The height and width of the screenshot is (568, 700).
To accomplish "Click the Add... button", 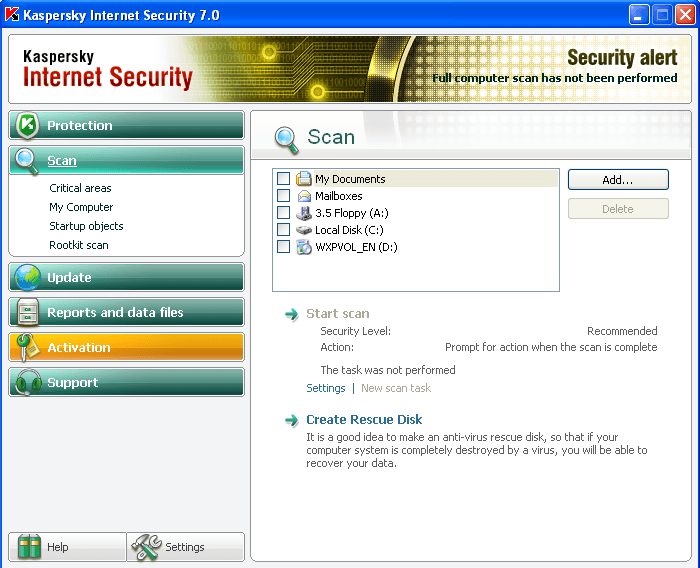I will tap(618, 180).
